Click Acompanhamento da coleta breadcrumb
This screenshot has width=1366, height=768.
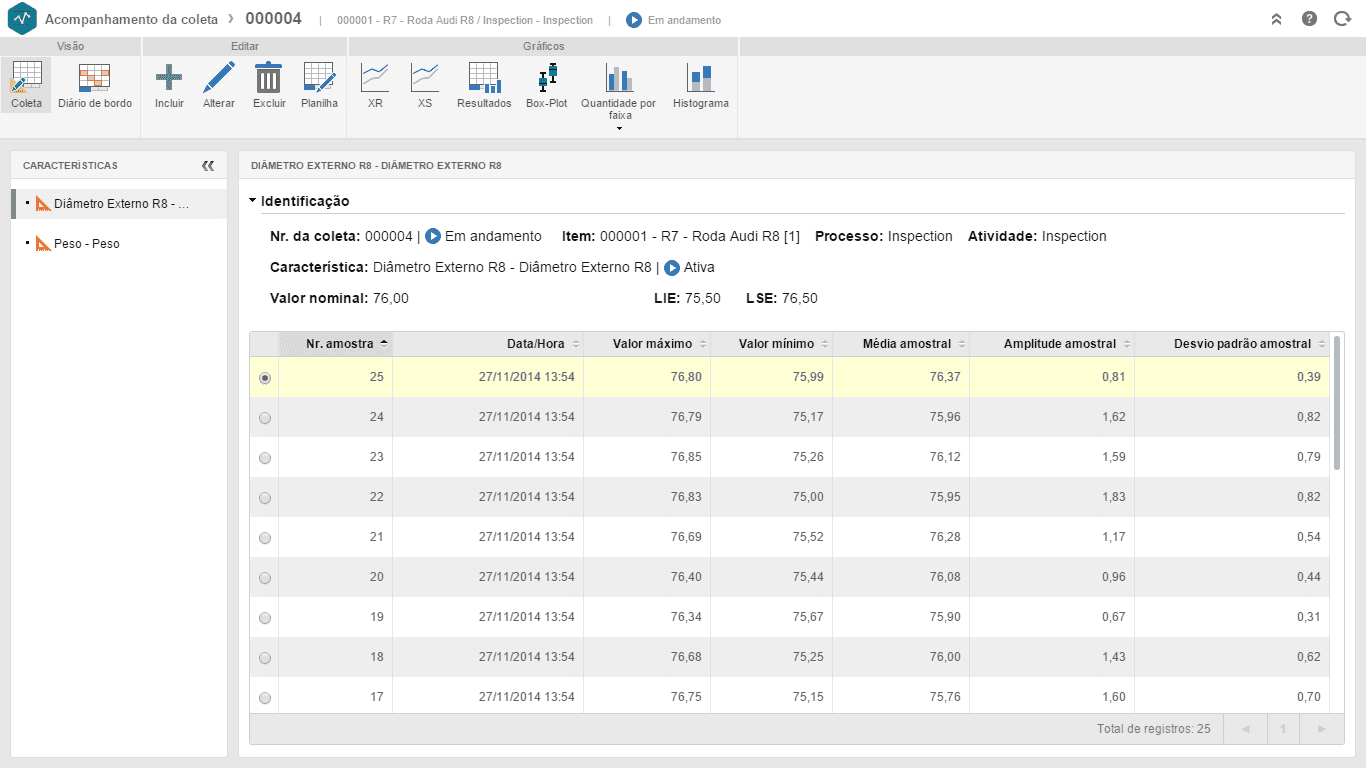click(132, 19)
